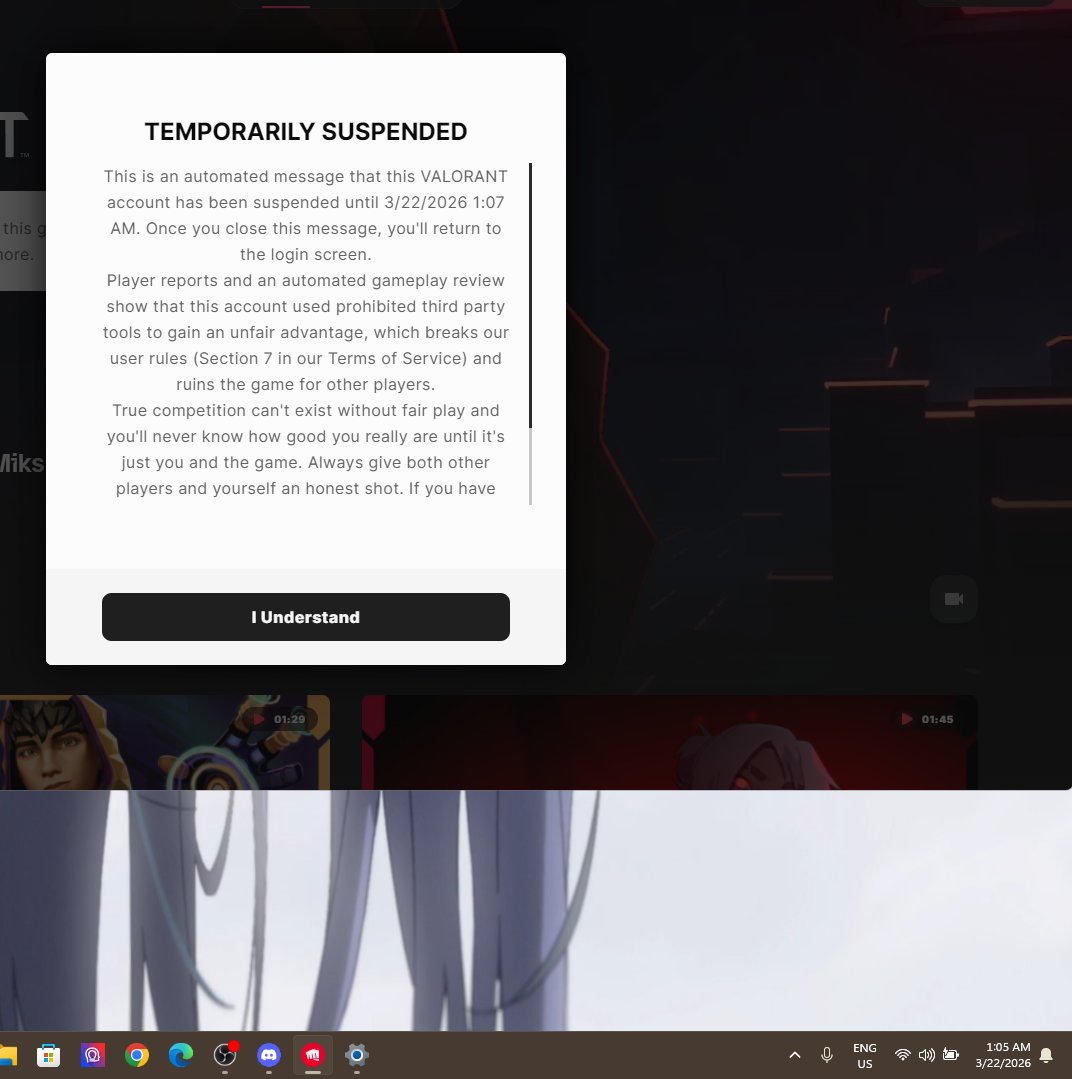Open the purple head-profile app in taskbar
The height and width of the screenshot is (1079, 1072).
click(92, 1055)
